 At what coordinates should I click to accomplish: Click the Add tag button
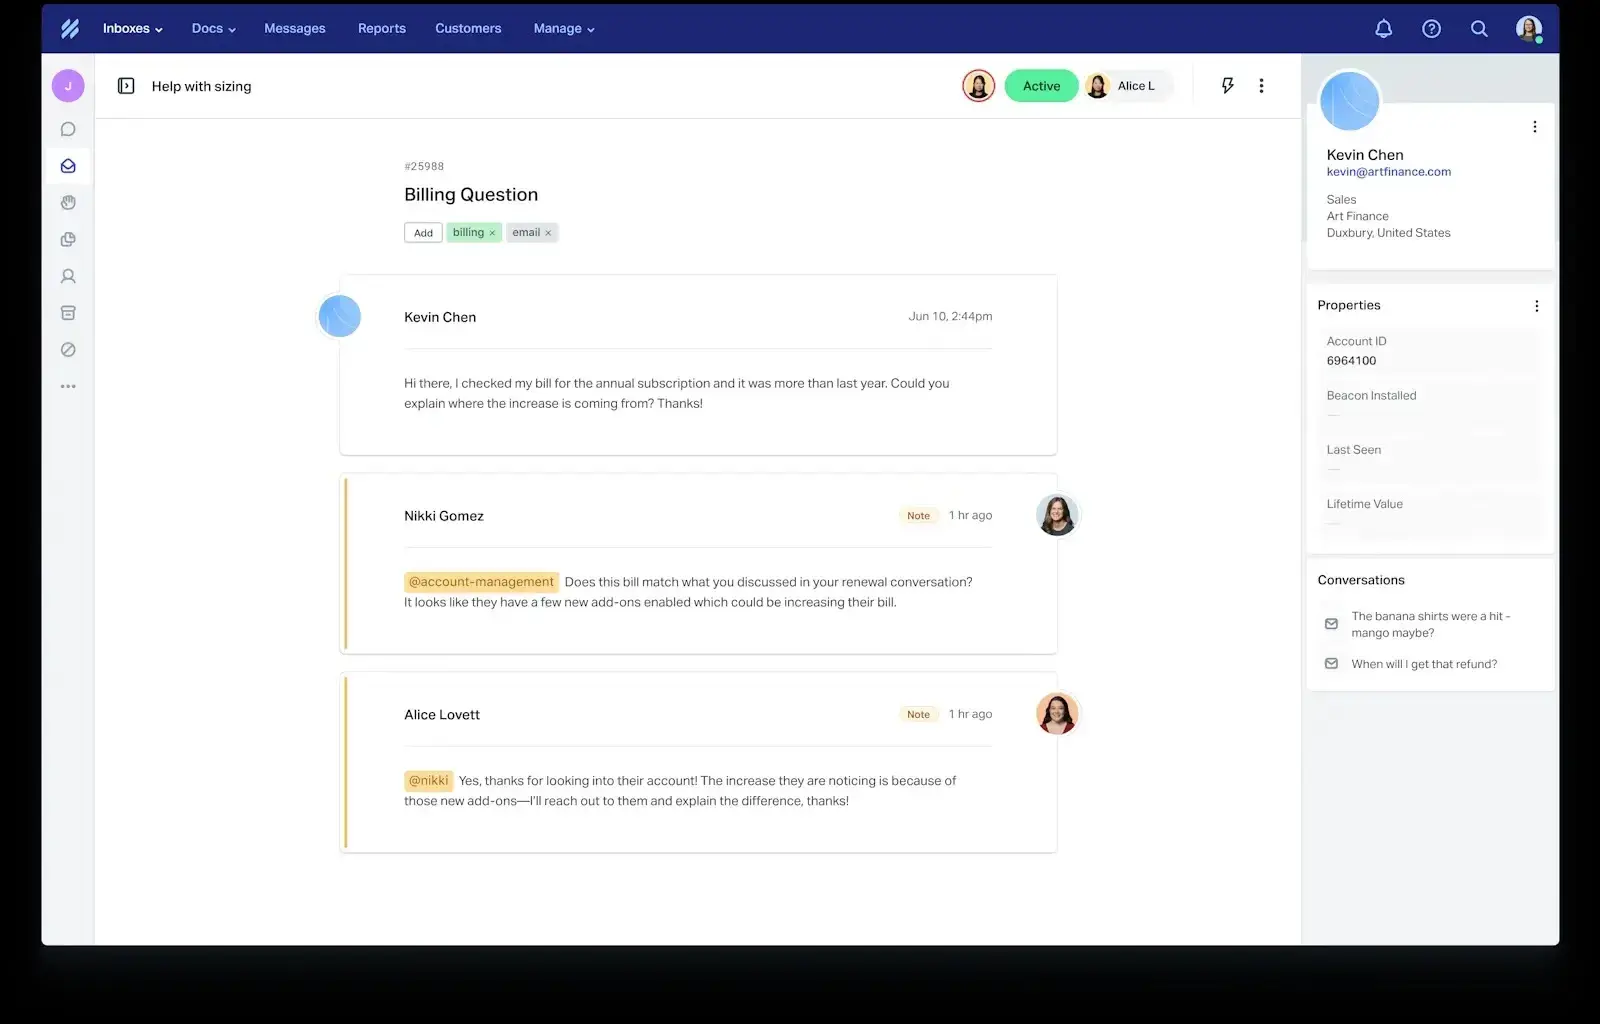(x=423, y=233)
